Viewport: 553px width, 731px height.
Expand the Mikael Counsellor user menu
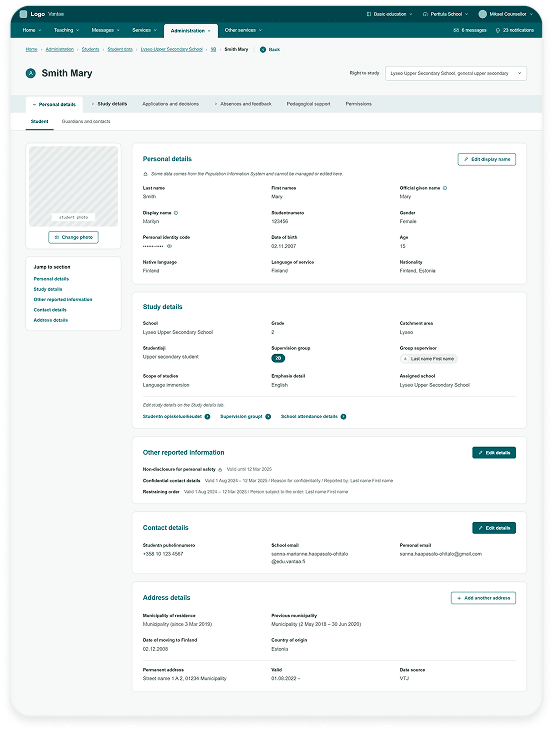pyautogui.click(x=505, y=14)
